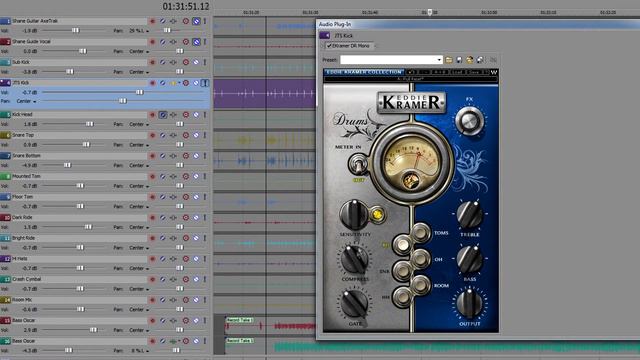Image resolution: width=640 pixels, height=360 pixels.
Task: Open Track FX for Room Mic track
Action: (173, 300)
